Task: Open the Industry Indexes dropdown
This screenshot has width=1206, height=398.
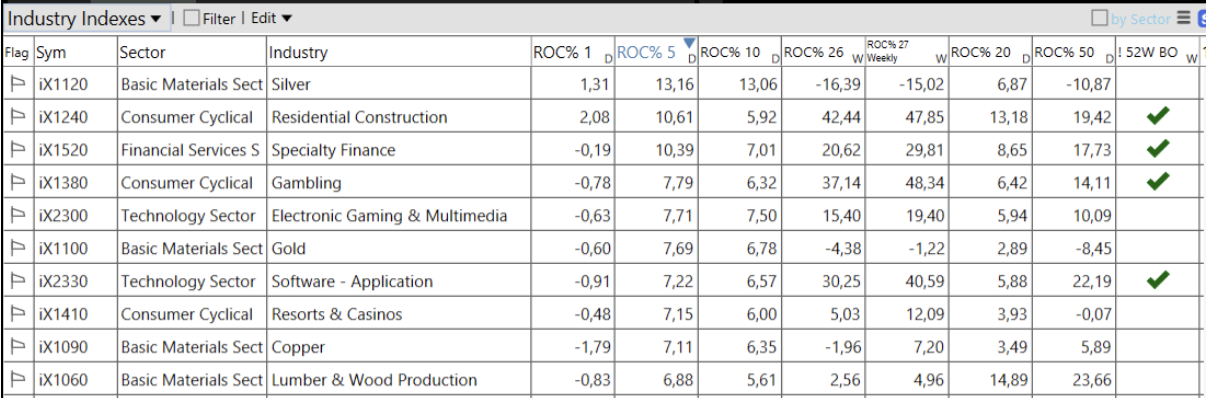Action: point(86,18)
